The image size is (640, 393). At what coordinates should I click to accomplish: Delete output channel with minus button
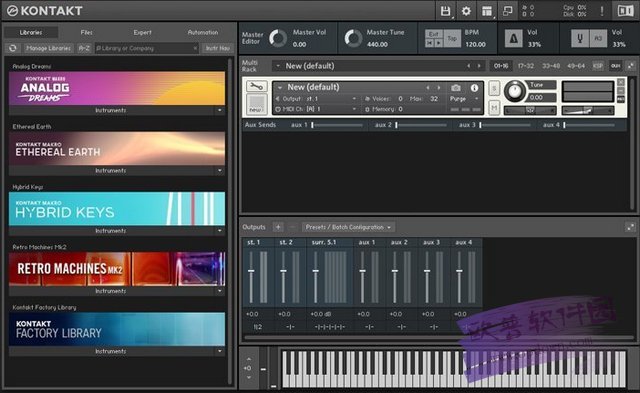coord(292,227)
